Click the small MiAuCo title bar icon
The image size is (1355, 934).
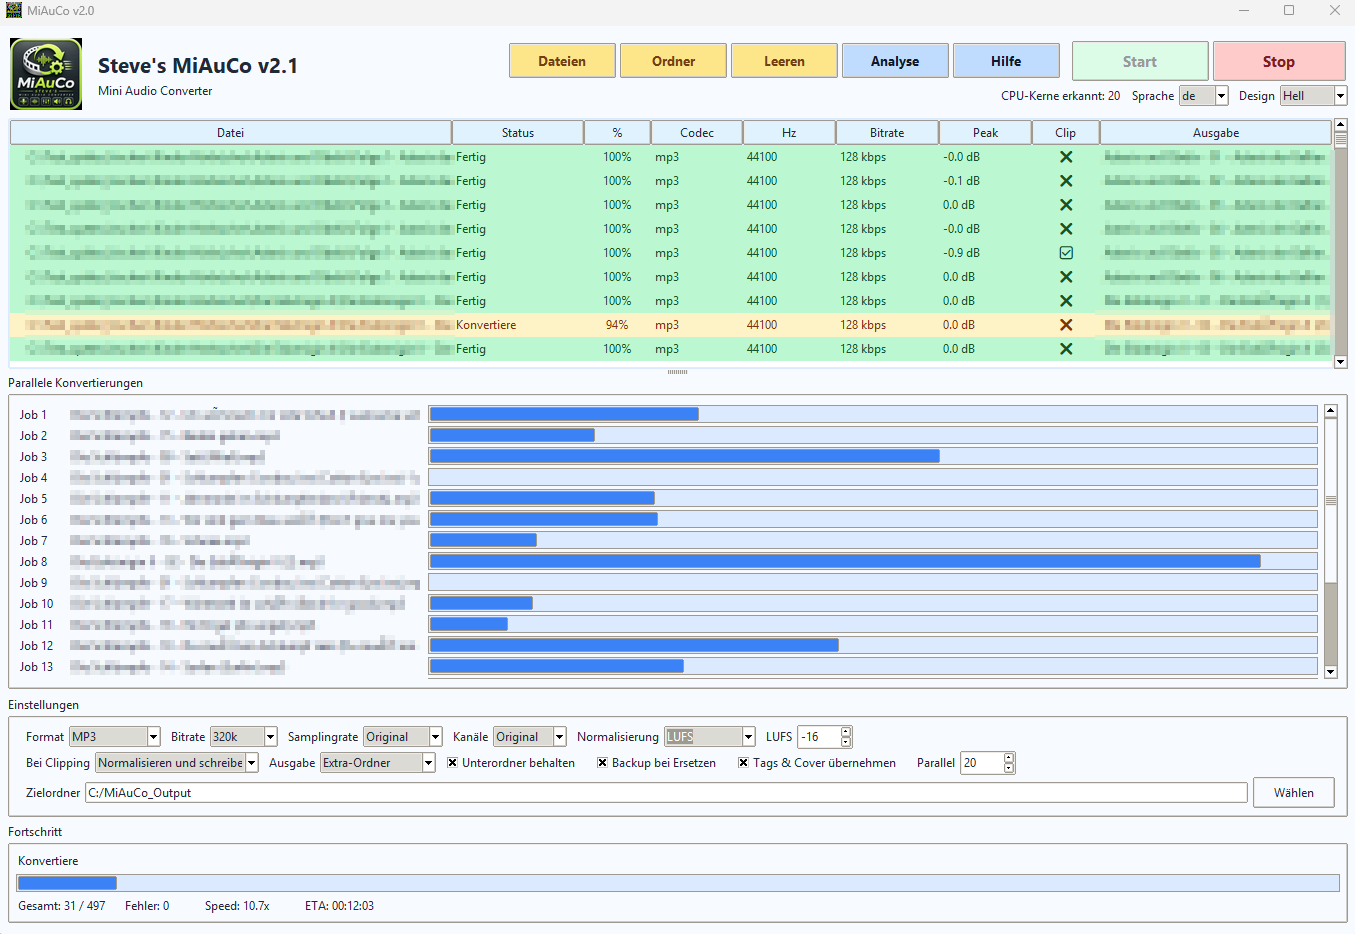pos(14,10)
